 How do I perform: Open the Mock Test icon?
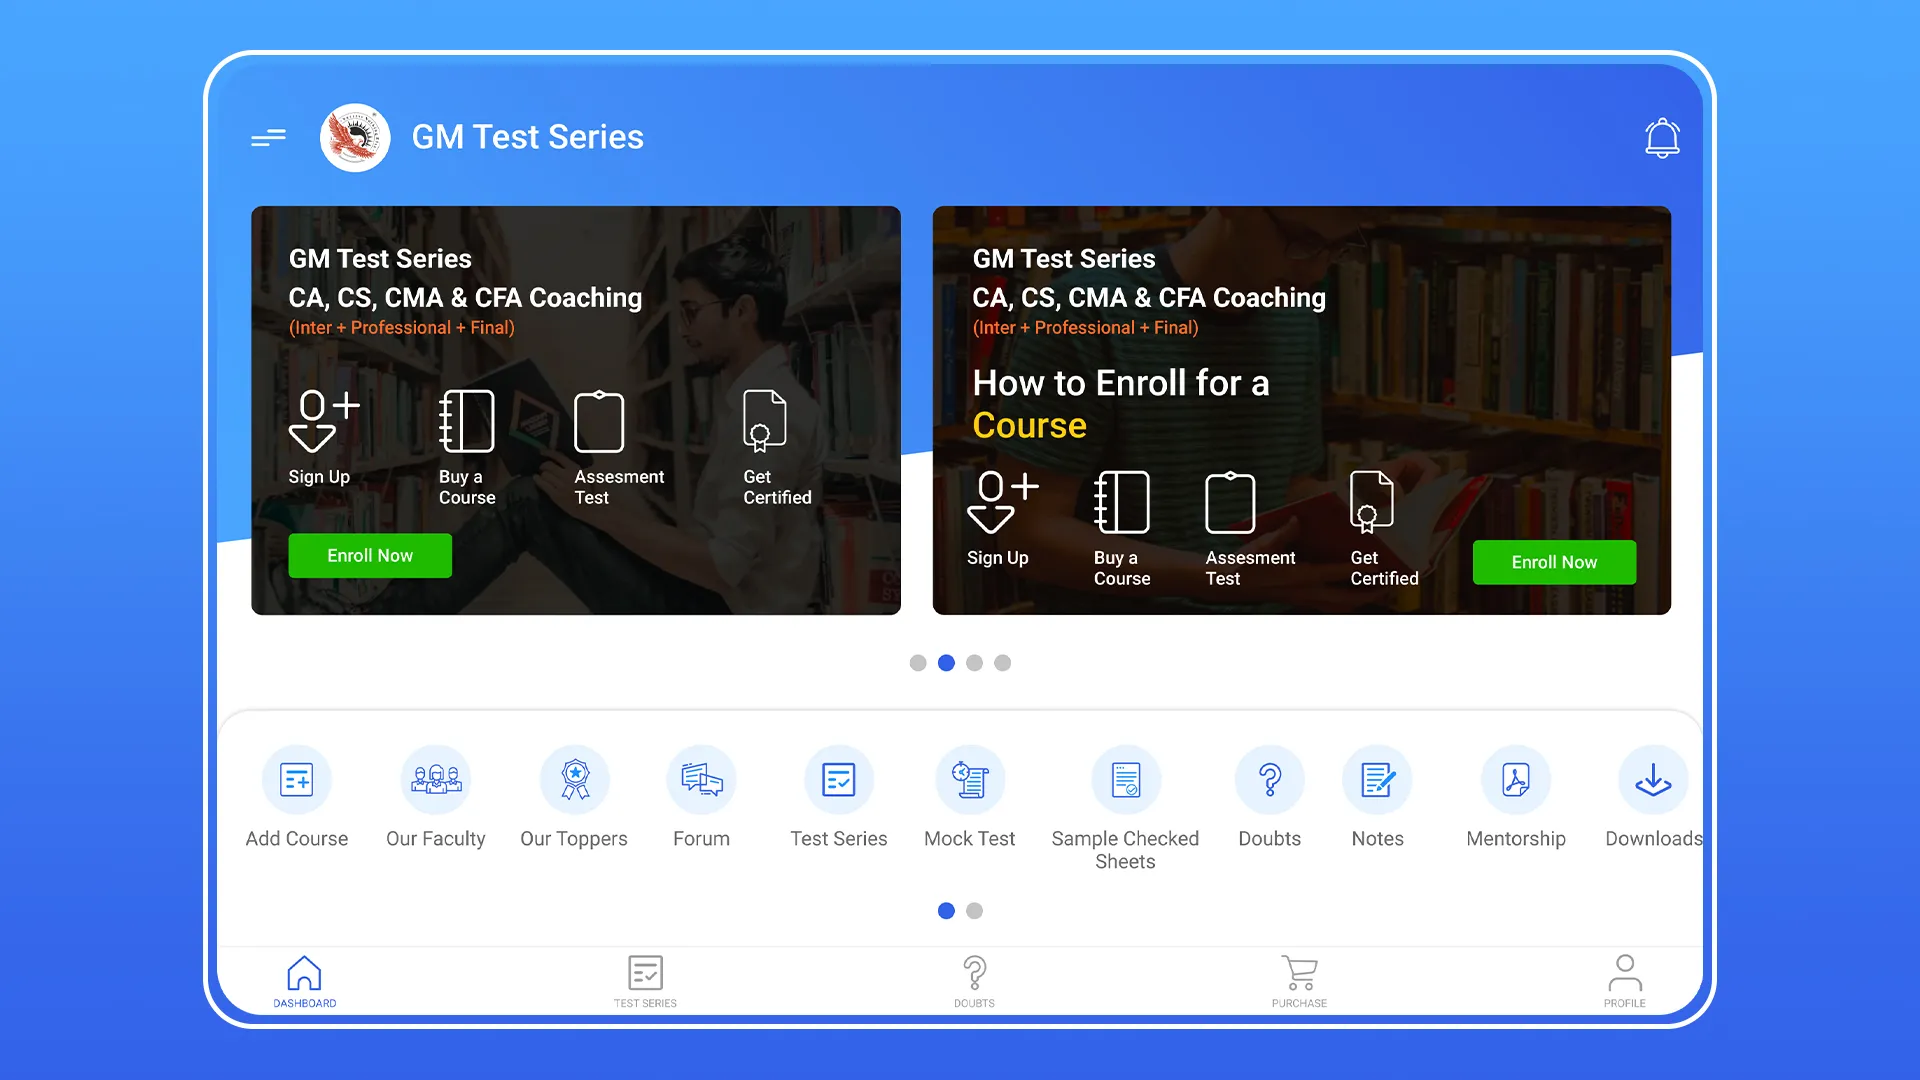[x=970, y=780]
